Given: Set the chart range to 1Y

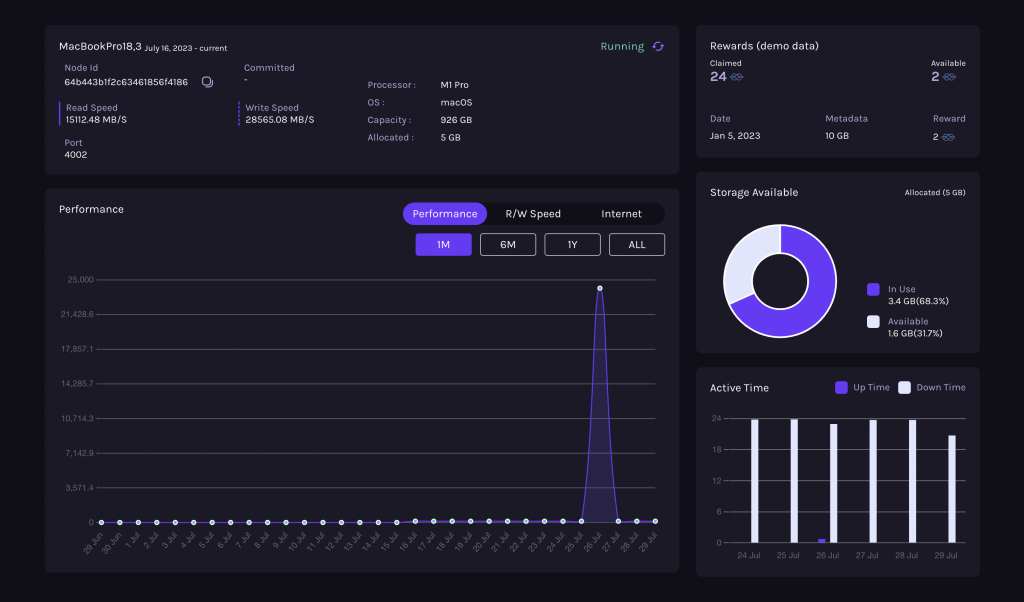Looking at the screenshot, I should (572, 245).
